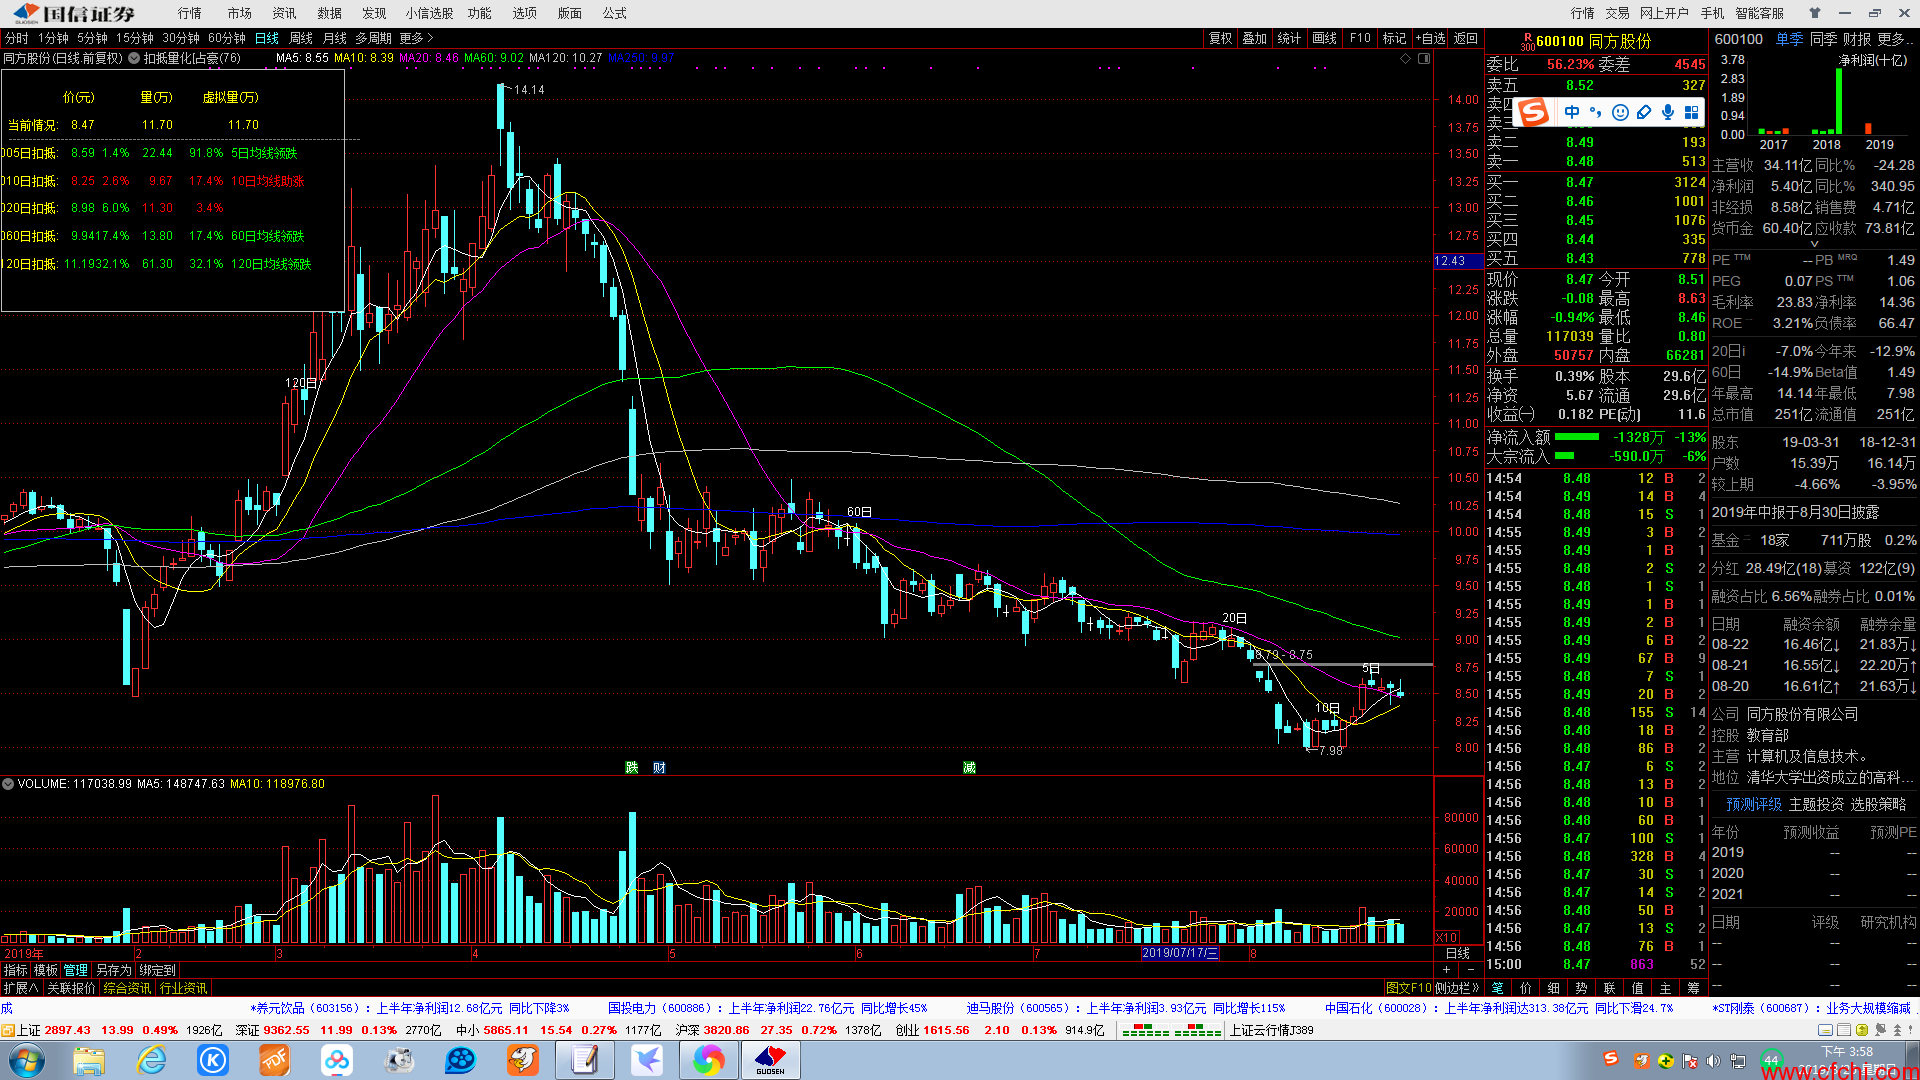1920x1080 pixels.
Task: Click the 复权 toolbar button
Action: (1220, 38)
